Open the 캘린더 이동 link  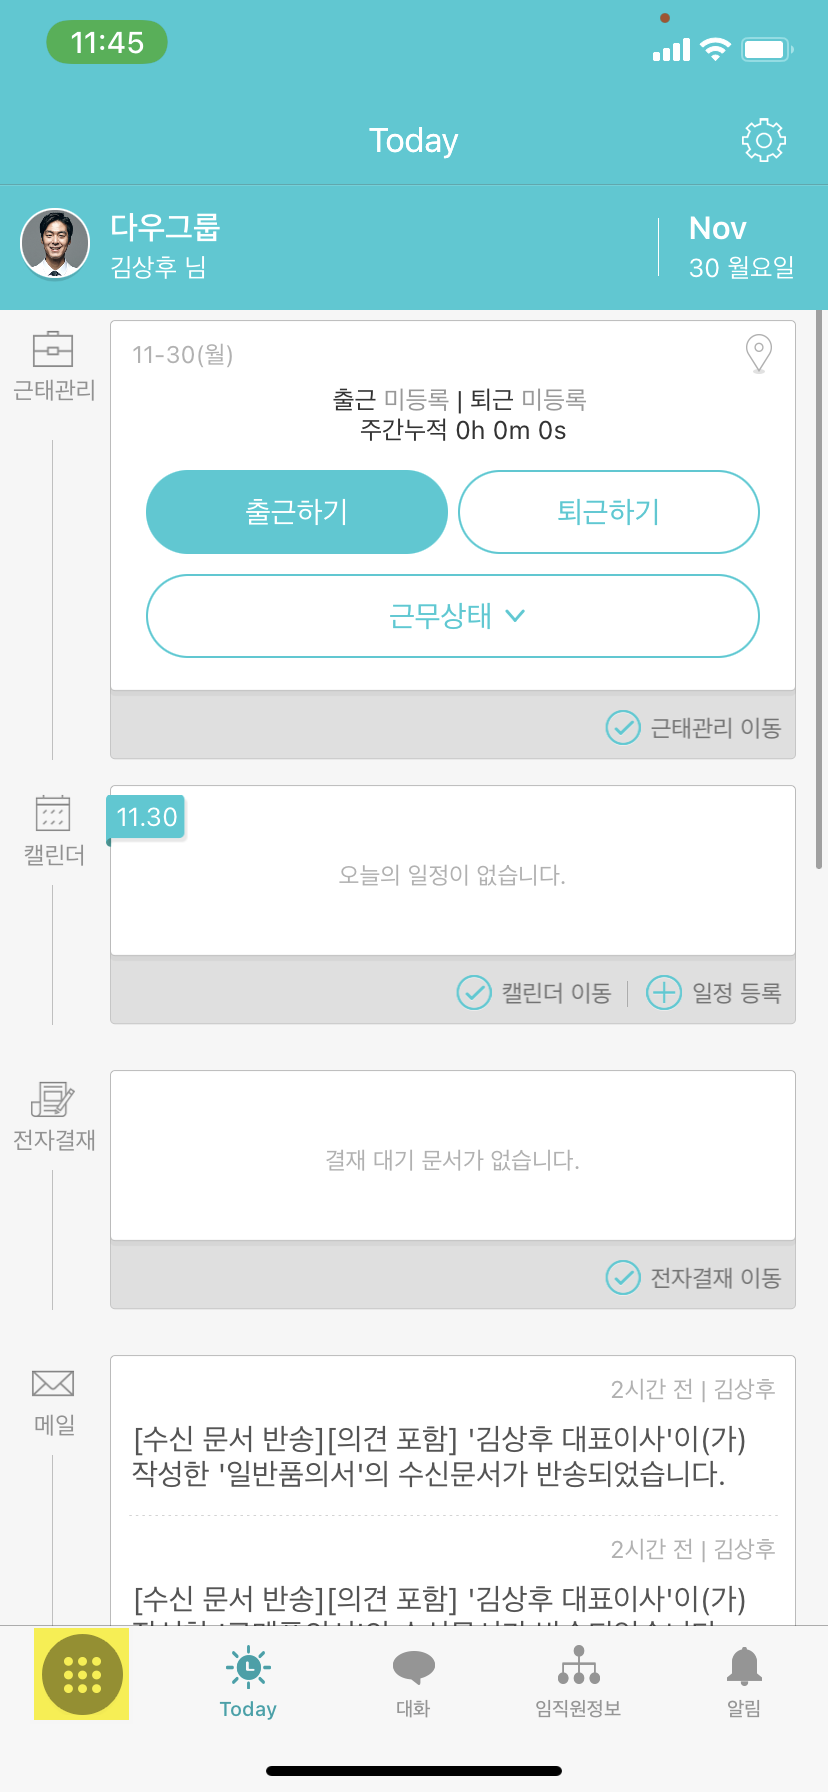(535, 993)
